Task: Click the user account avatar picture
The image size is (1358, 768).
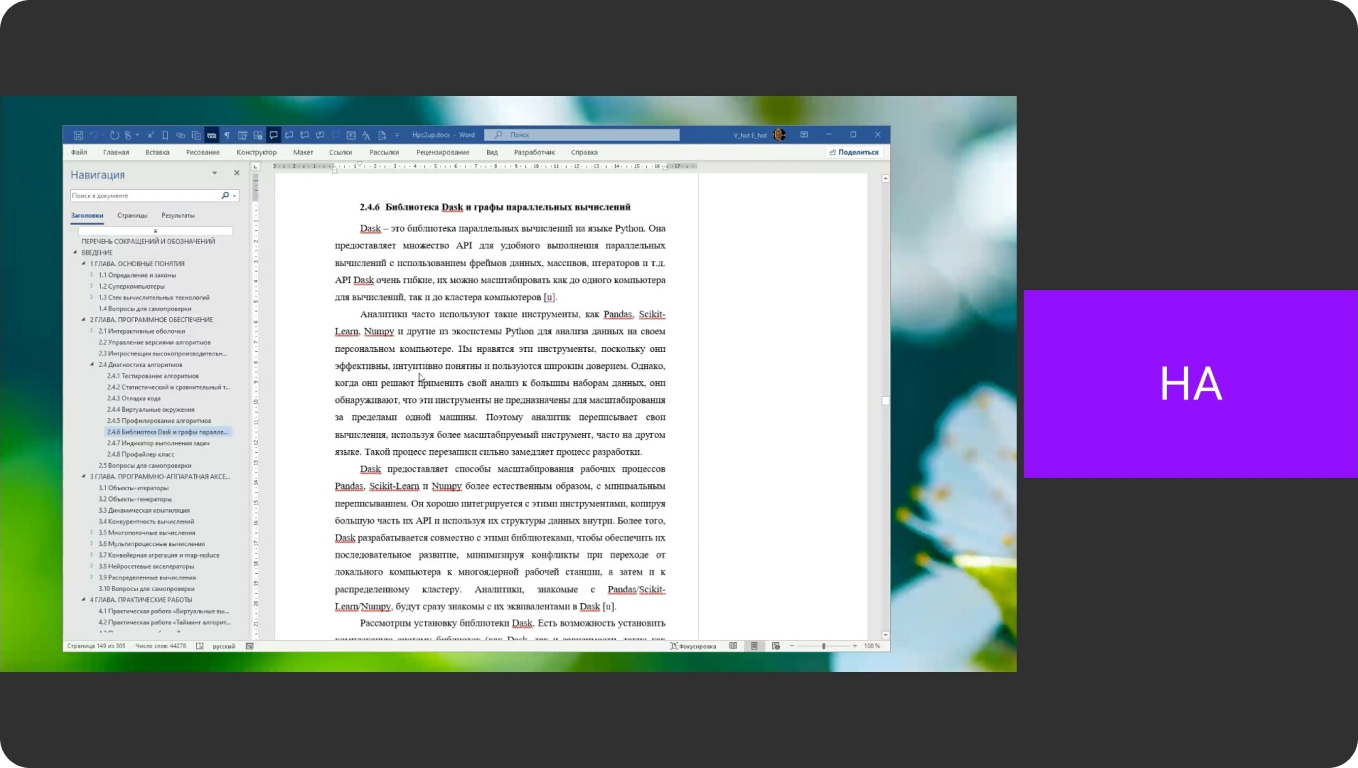Action: [x=779, y=135]
